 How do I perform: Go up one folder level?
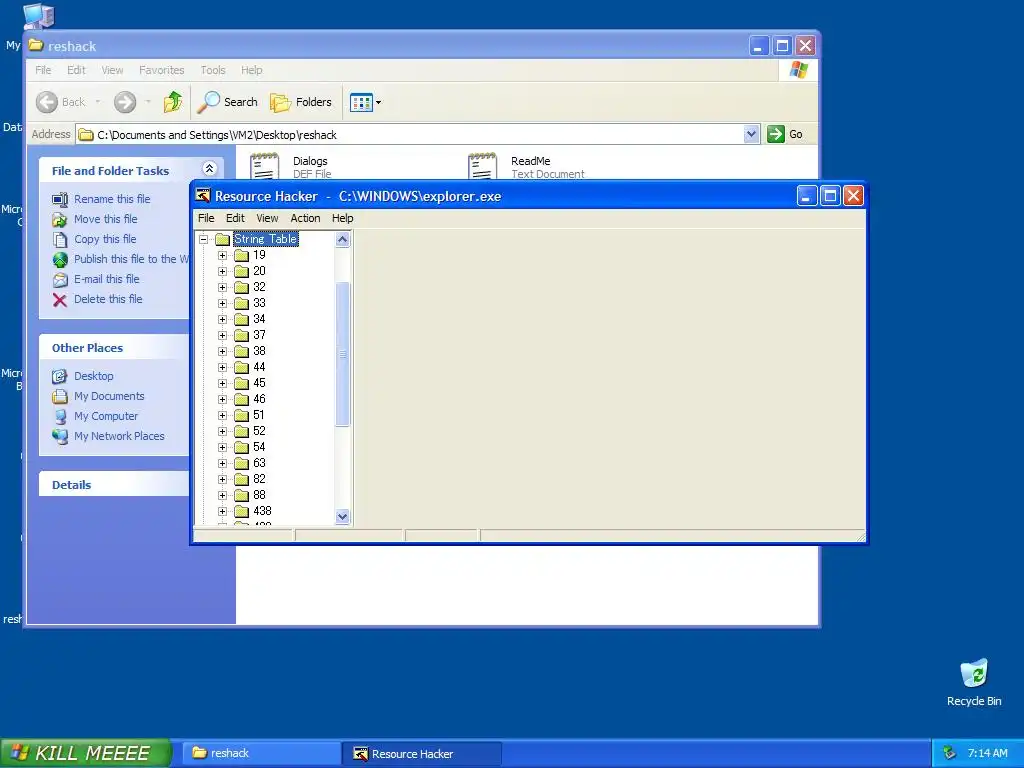pyautogui.click(x=173, y=102)
